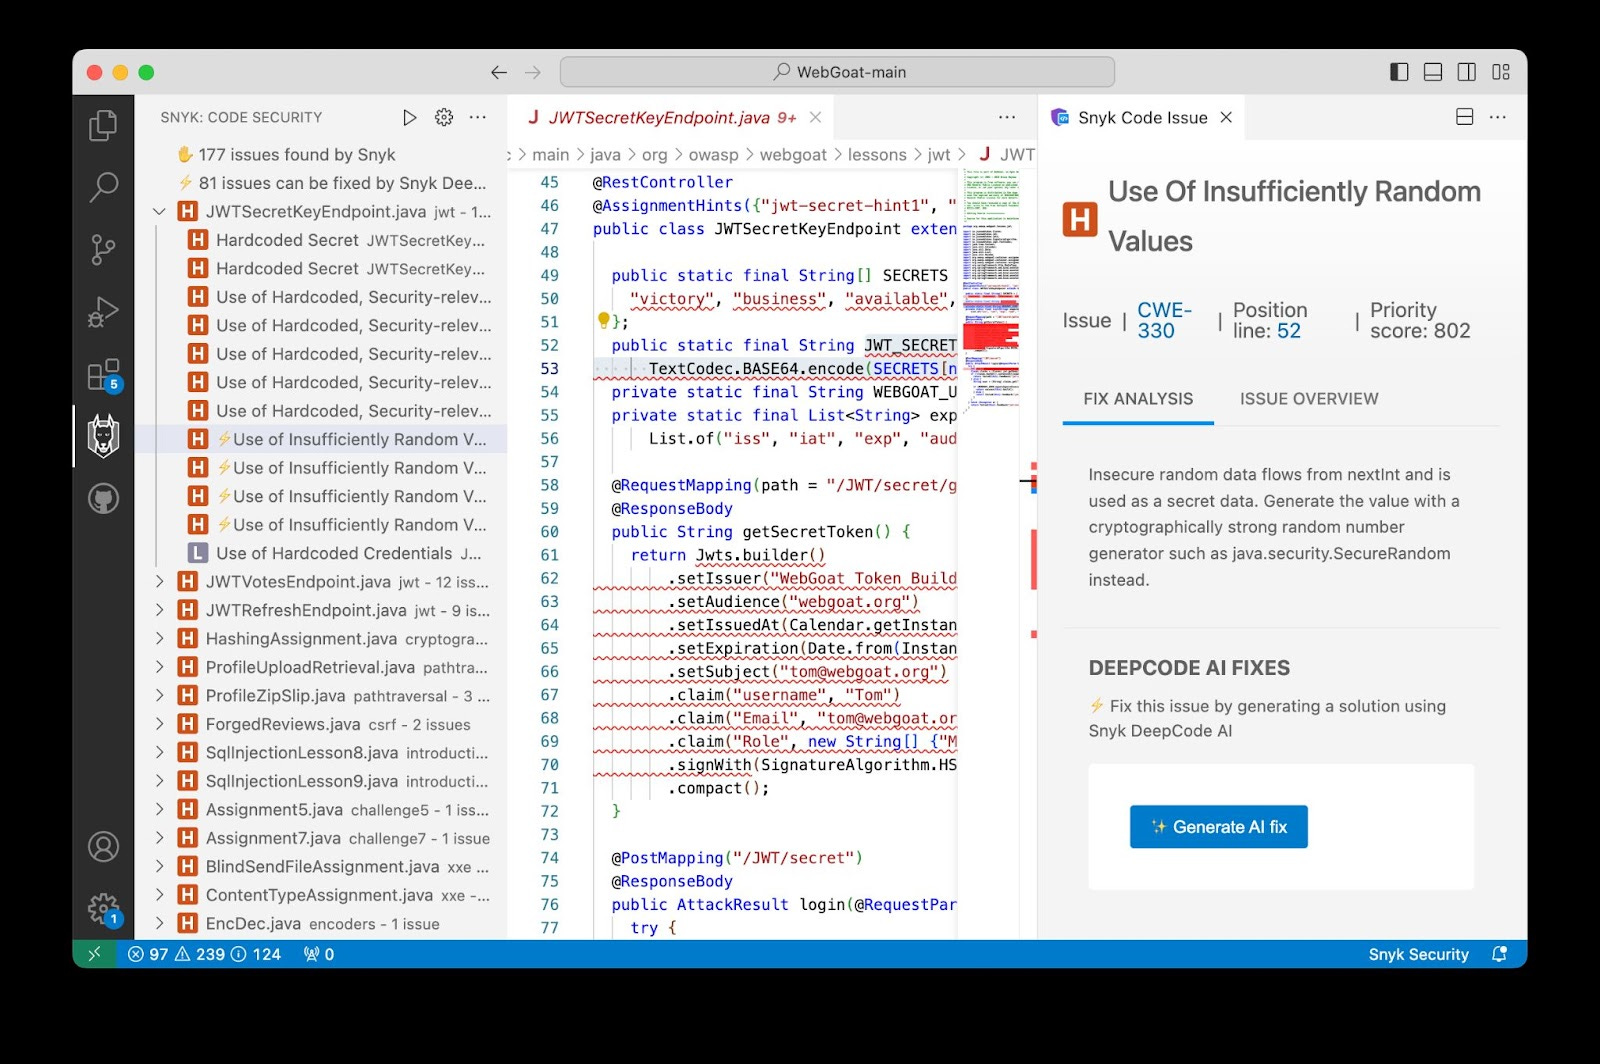Expand HashingAssignment.java issues
Viewport: 1600px width, 1064px height.
(159, 639)
